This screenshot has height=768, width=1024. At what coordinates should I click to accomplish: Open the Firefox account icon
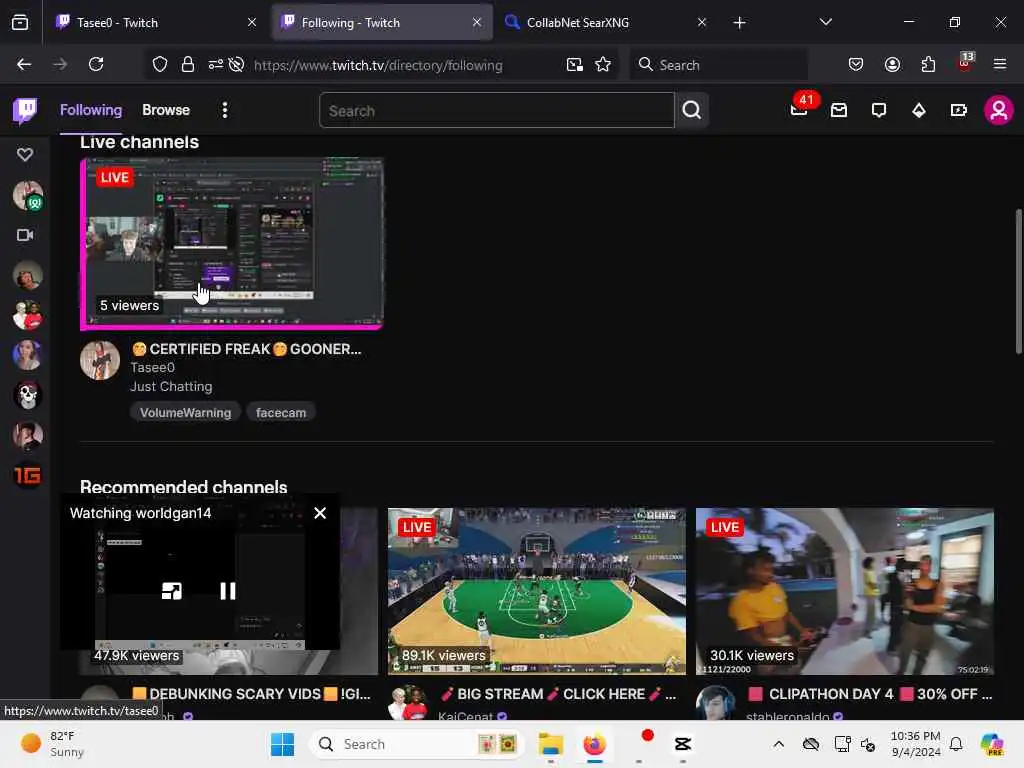[x=892, y=64]
